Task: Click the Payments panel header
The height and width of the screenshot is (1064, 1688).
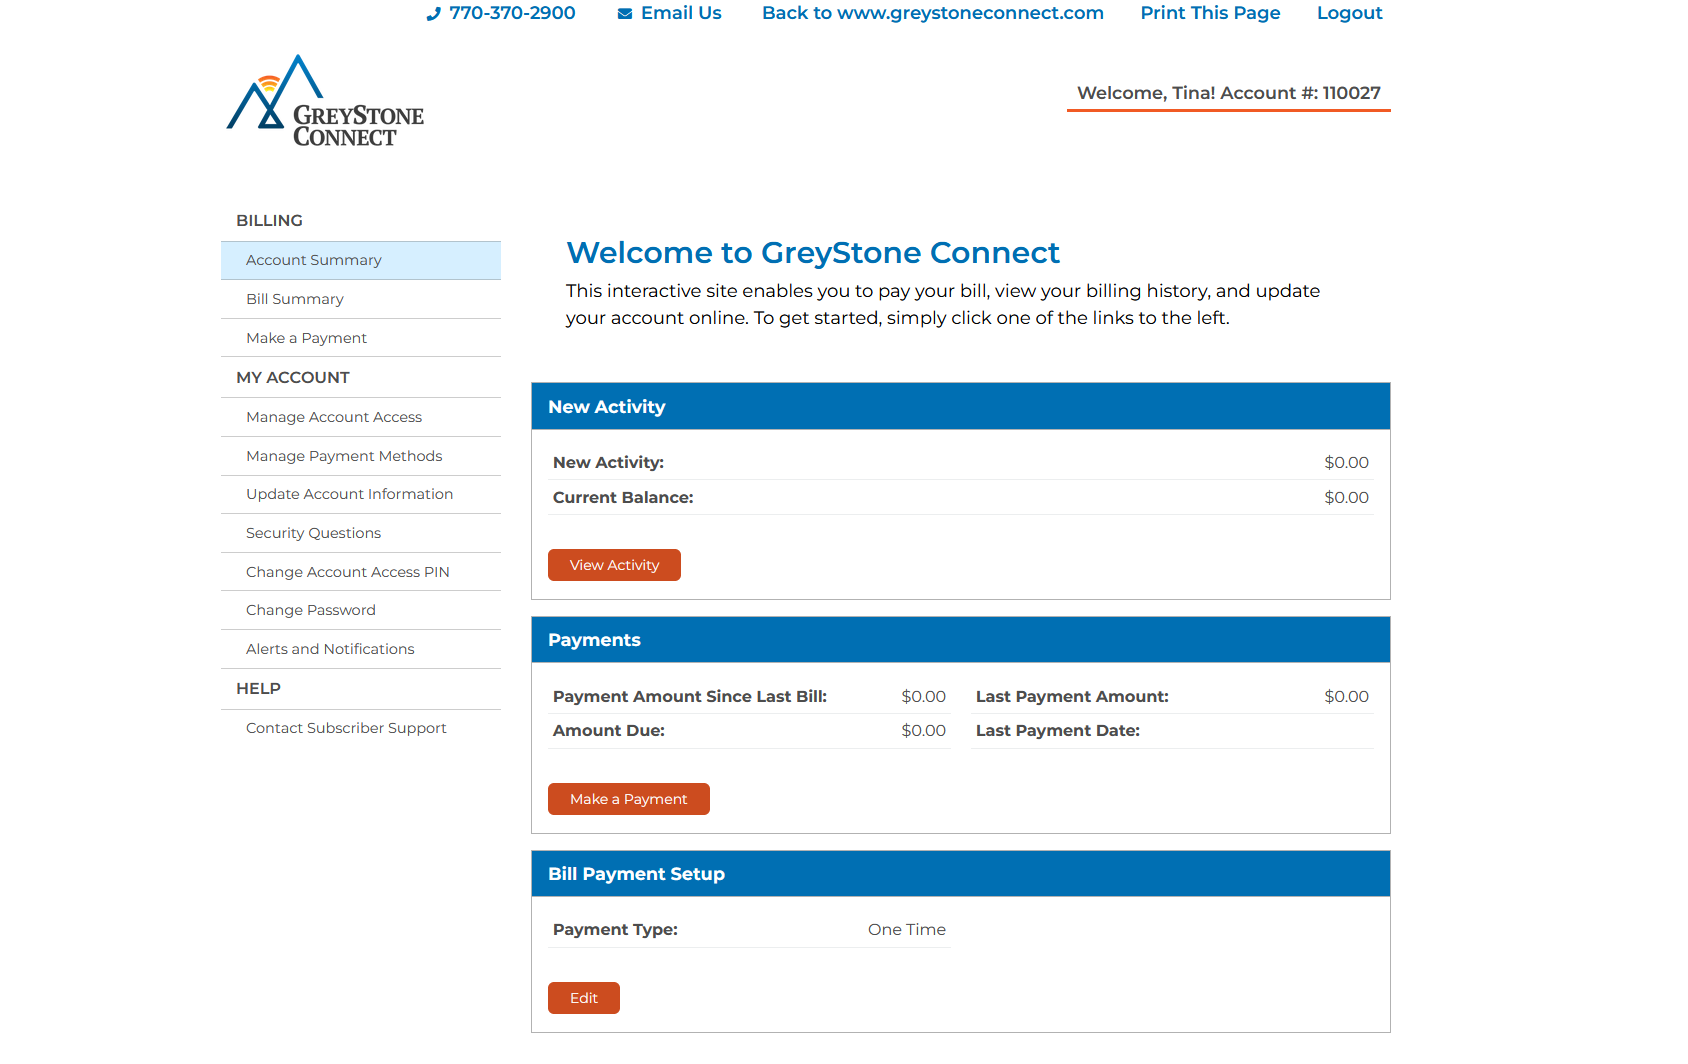Action: click(x=961, y=640)
